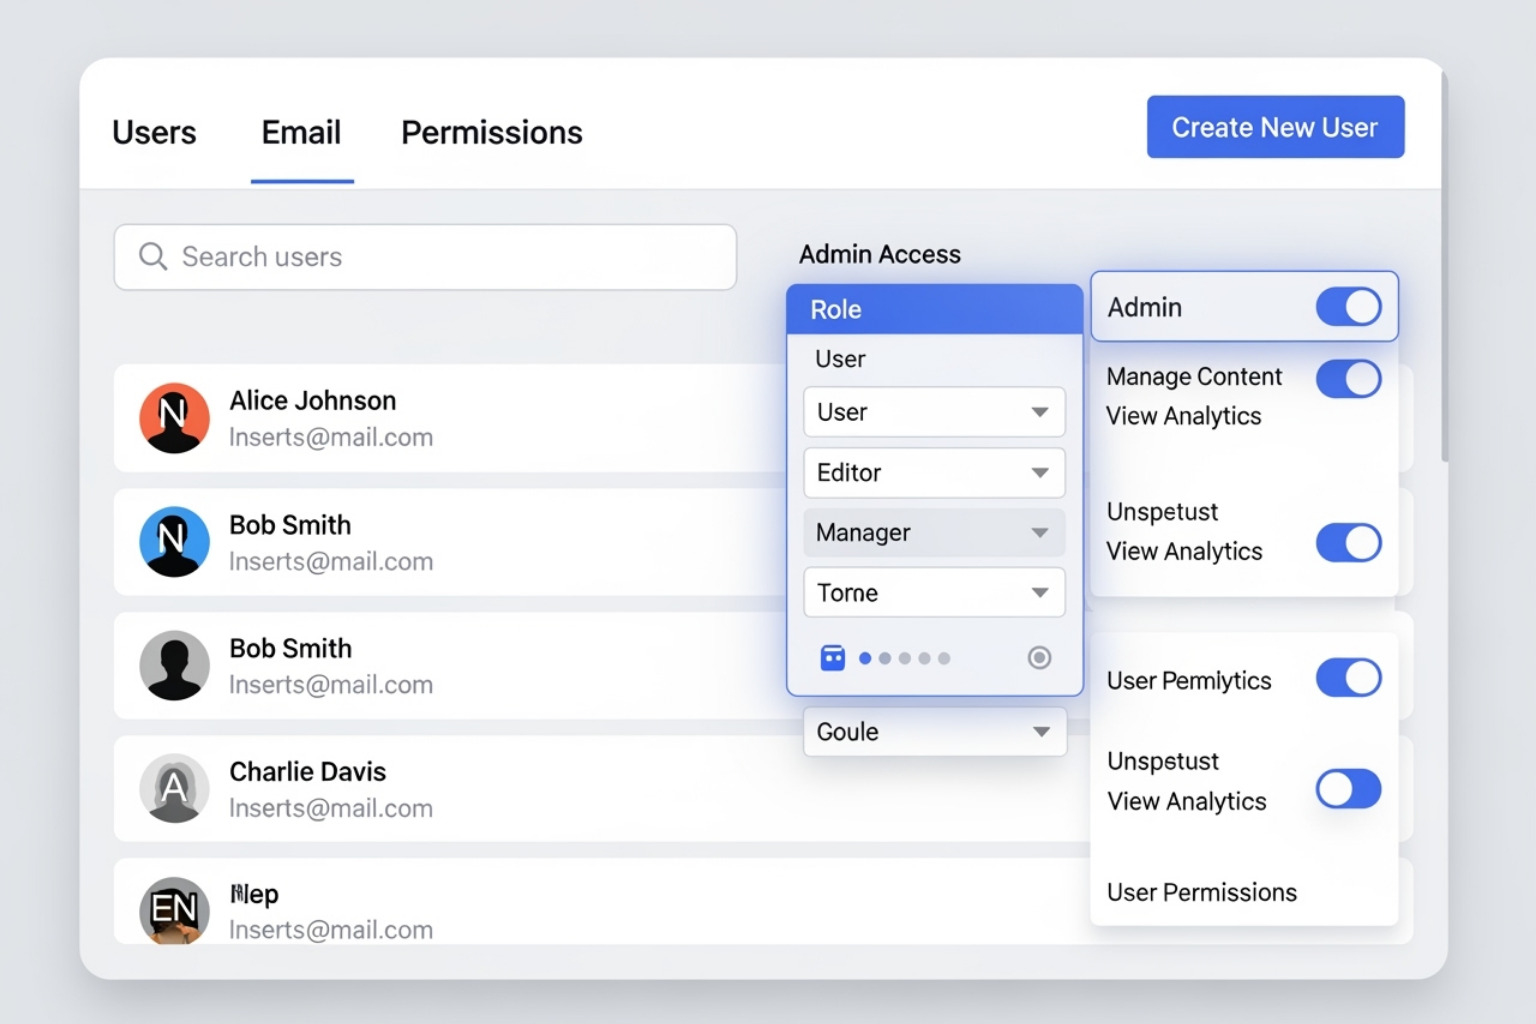The image size is (1536, 1024).
Task: Click the Search users input field
Action: point(425,257)
